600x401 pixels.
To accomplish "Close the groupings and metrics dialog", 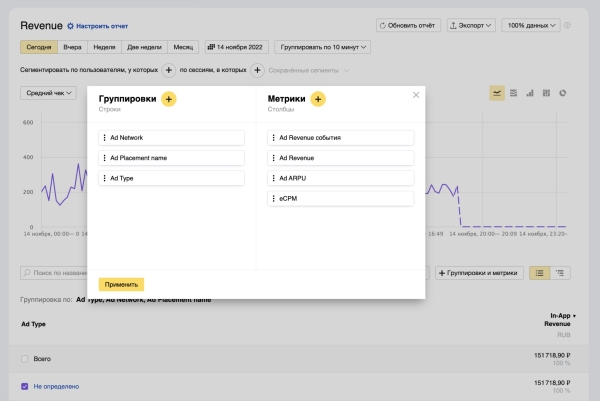I will (416, 95).
